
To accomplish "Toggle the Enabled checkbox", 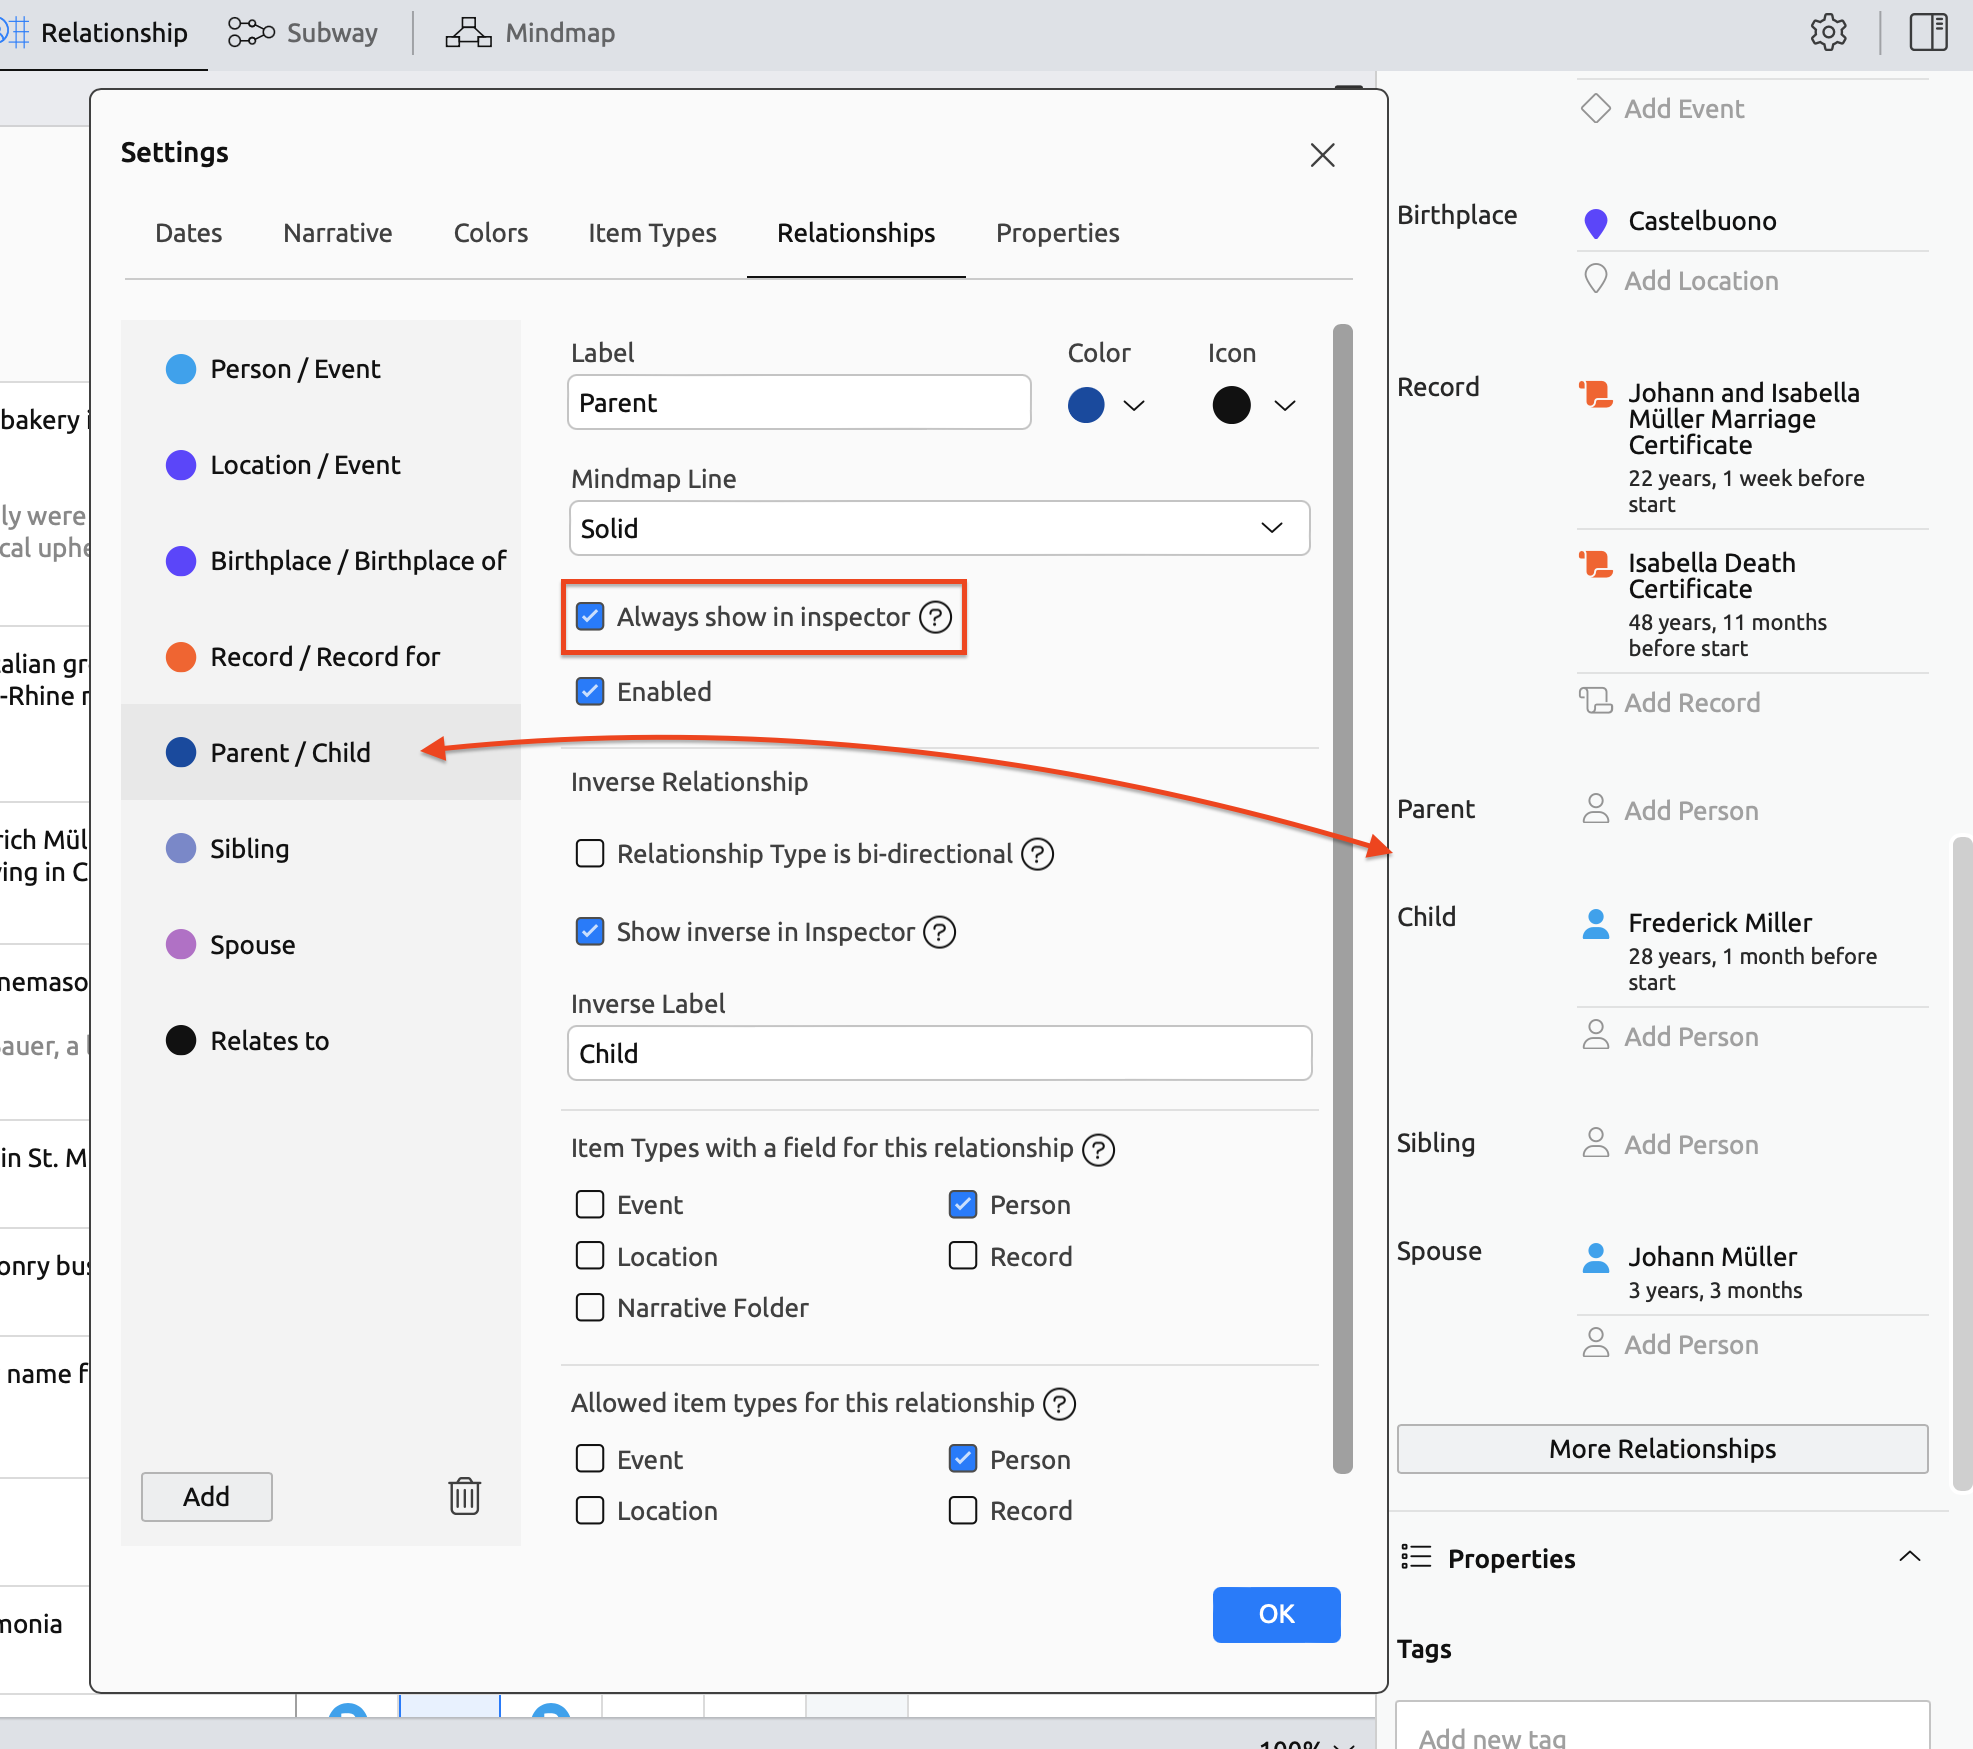I will 590,691.
